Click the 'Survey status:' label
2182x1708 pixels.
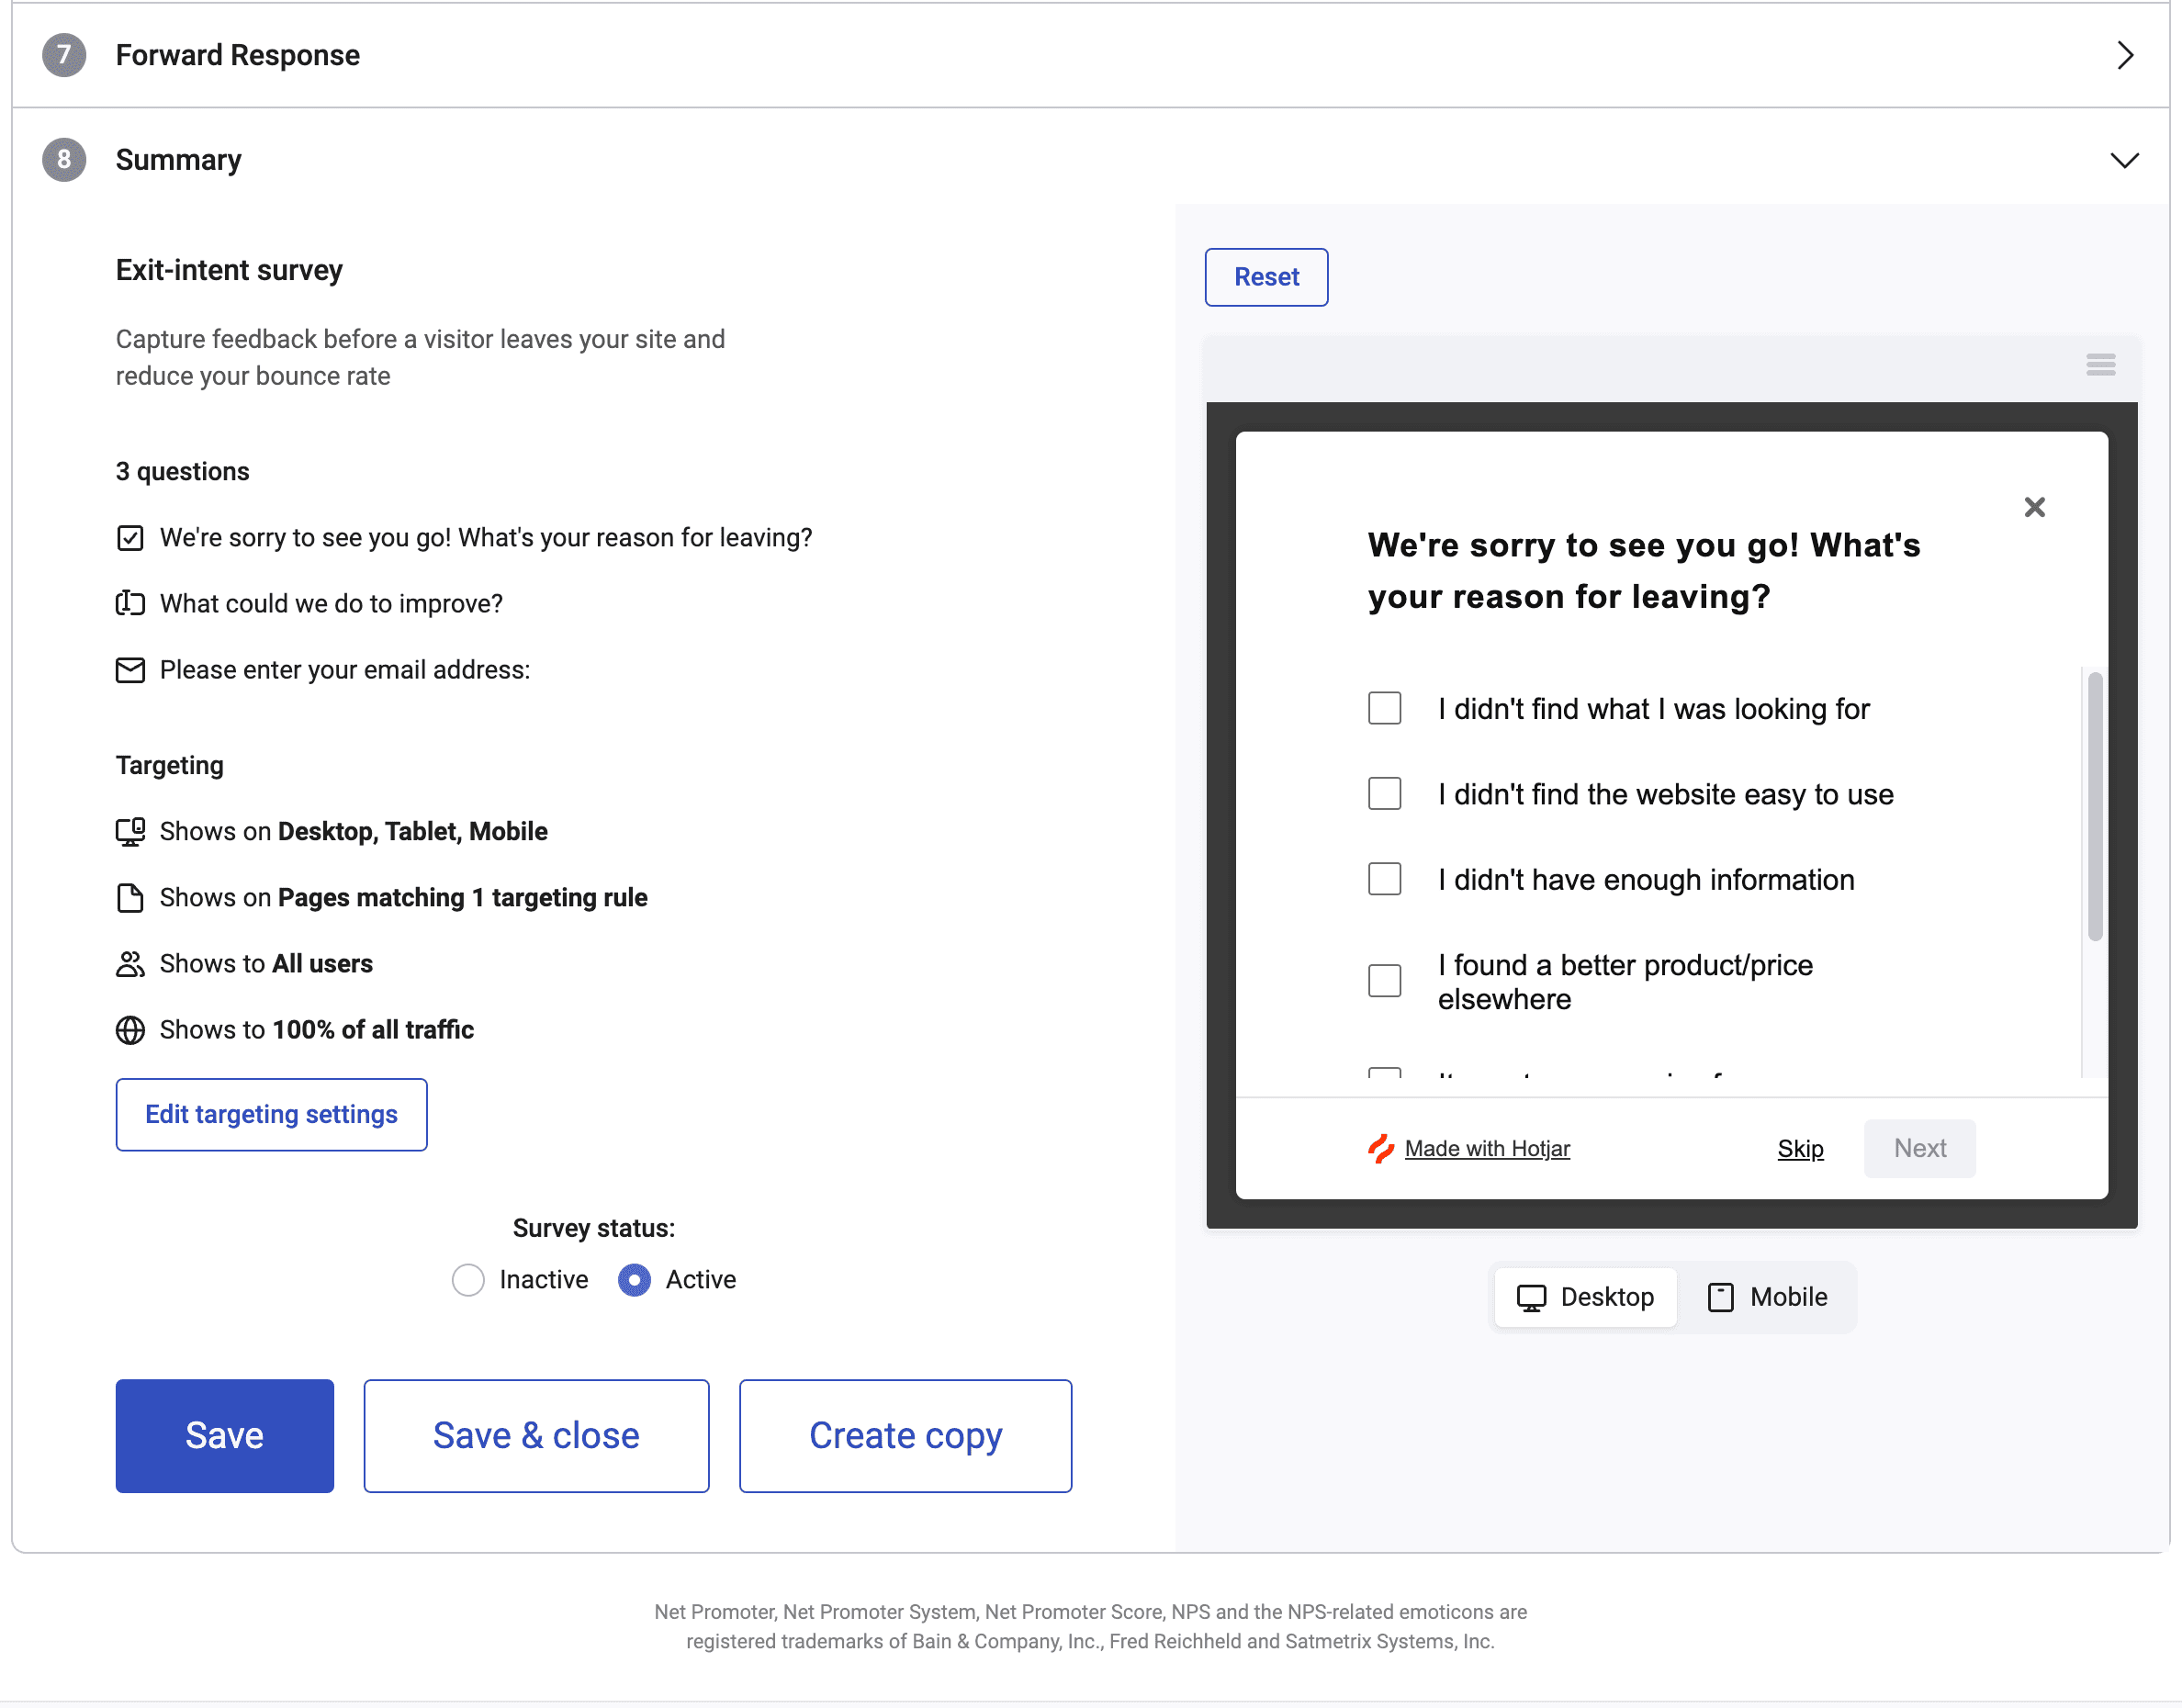coord(594,1228)
